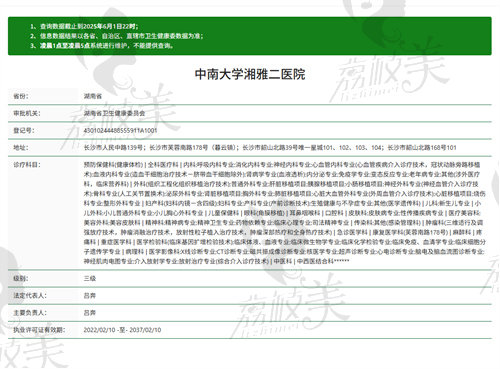Click the 主要负责人 row label
The image size is (500, 369).
coord(30,313)
